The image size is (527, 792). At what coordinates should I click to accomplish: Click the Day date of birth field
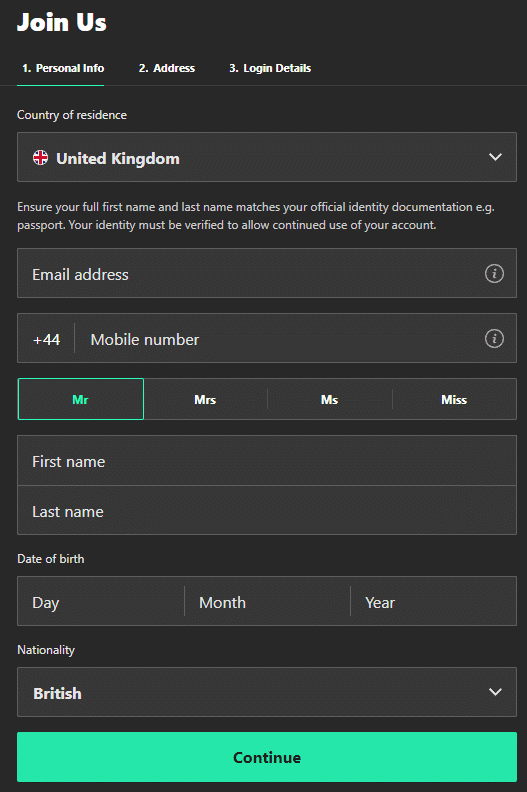tap(101, 601)
